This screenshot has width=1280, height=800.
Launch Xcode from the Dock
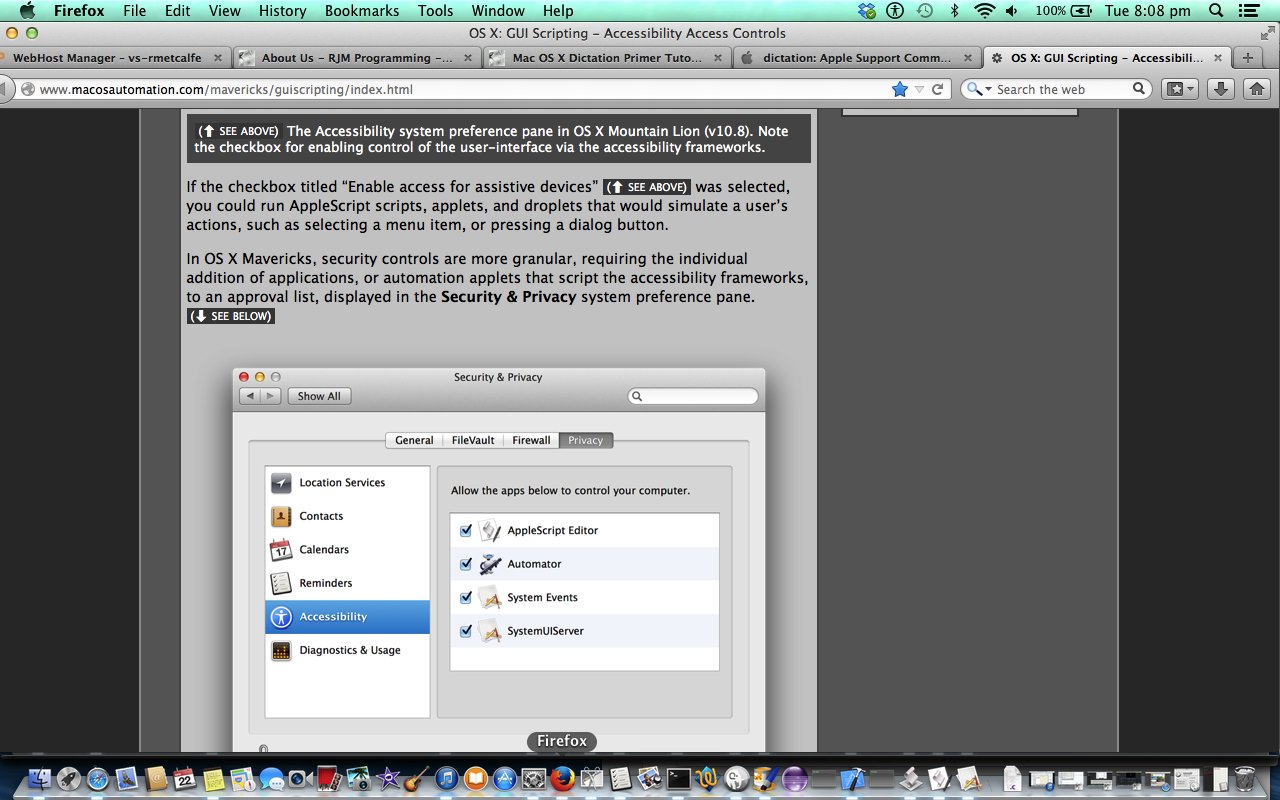(853, 779)
